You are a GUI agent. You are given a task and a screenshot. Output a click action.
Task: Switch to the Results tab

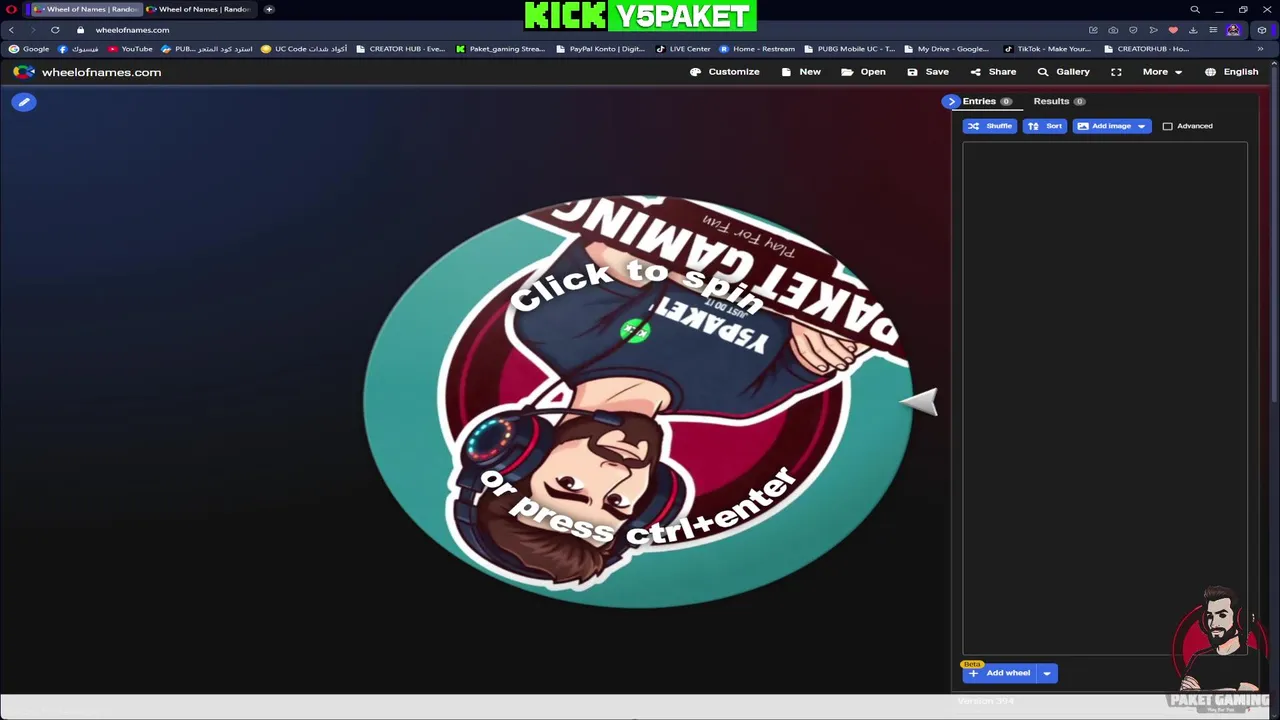tap(1059, 101)
